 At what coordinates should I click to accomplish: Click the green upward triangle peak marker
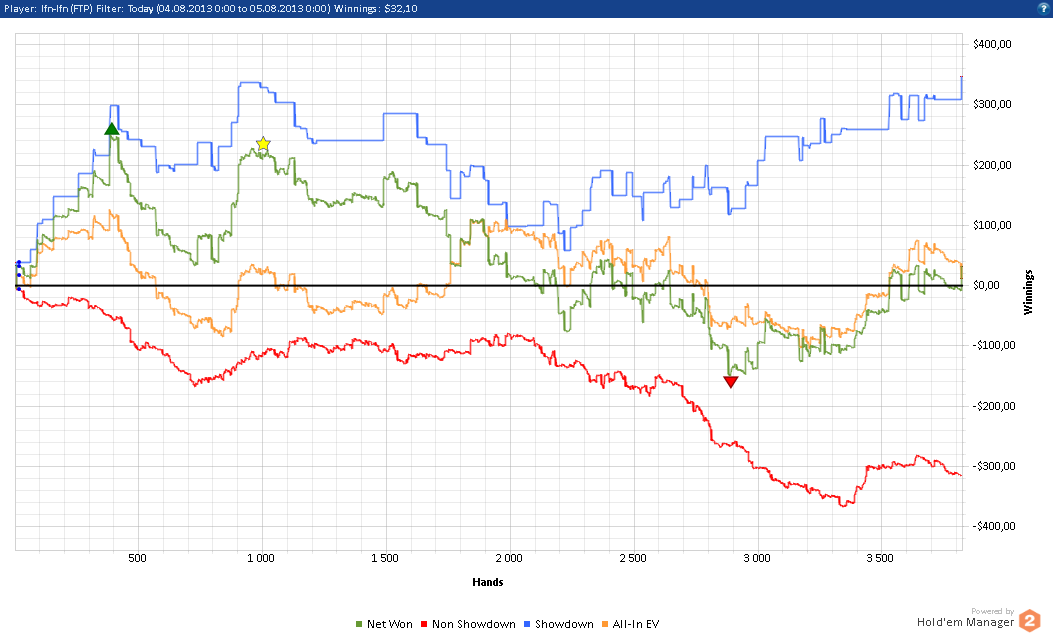point(112,128)
